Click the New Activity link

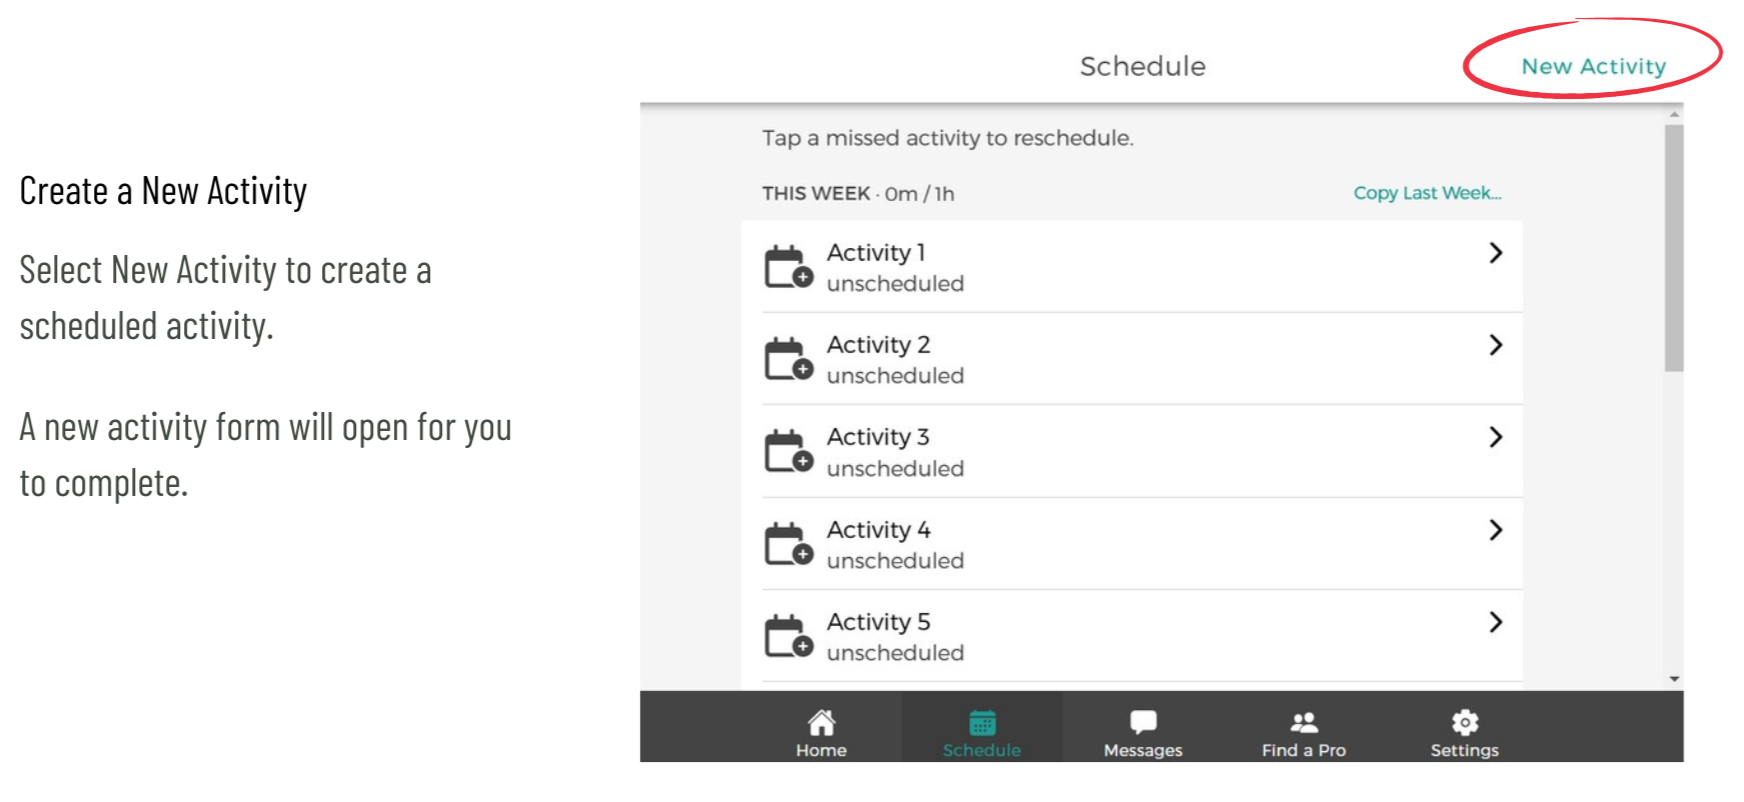point(1593,67)
